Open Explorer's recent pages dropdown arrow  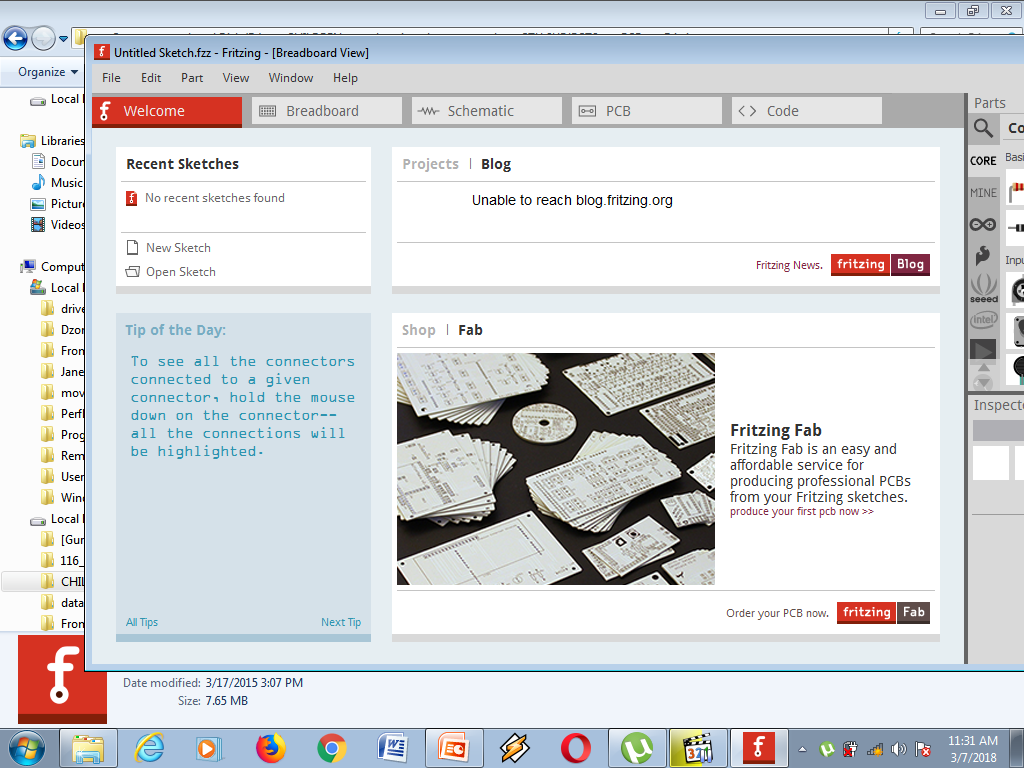click(x=63, y=39)
